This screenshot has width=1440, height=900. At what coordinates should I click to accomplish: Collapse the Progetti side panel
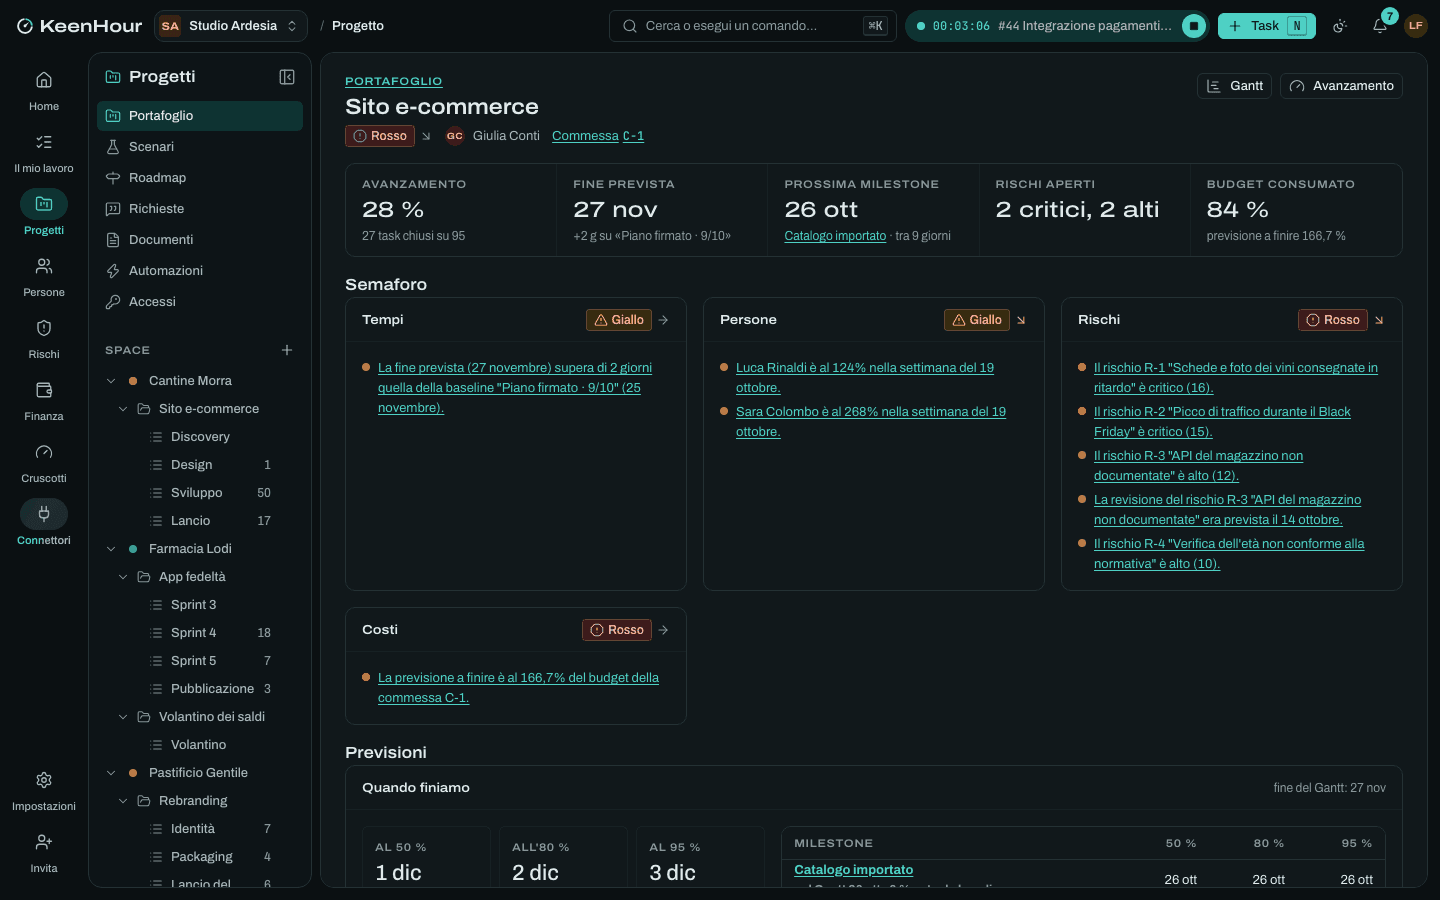click(x=287, y=77)
